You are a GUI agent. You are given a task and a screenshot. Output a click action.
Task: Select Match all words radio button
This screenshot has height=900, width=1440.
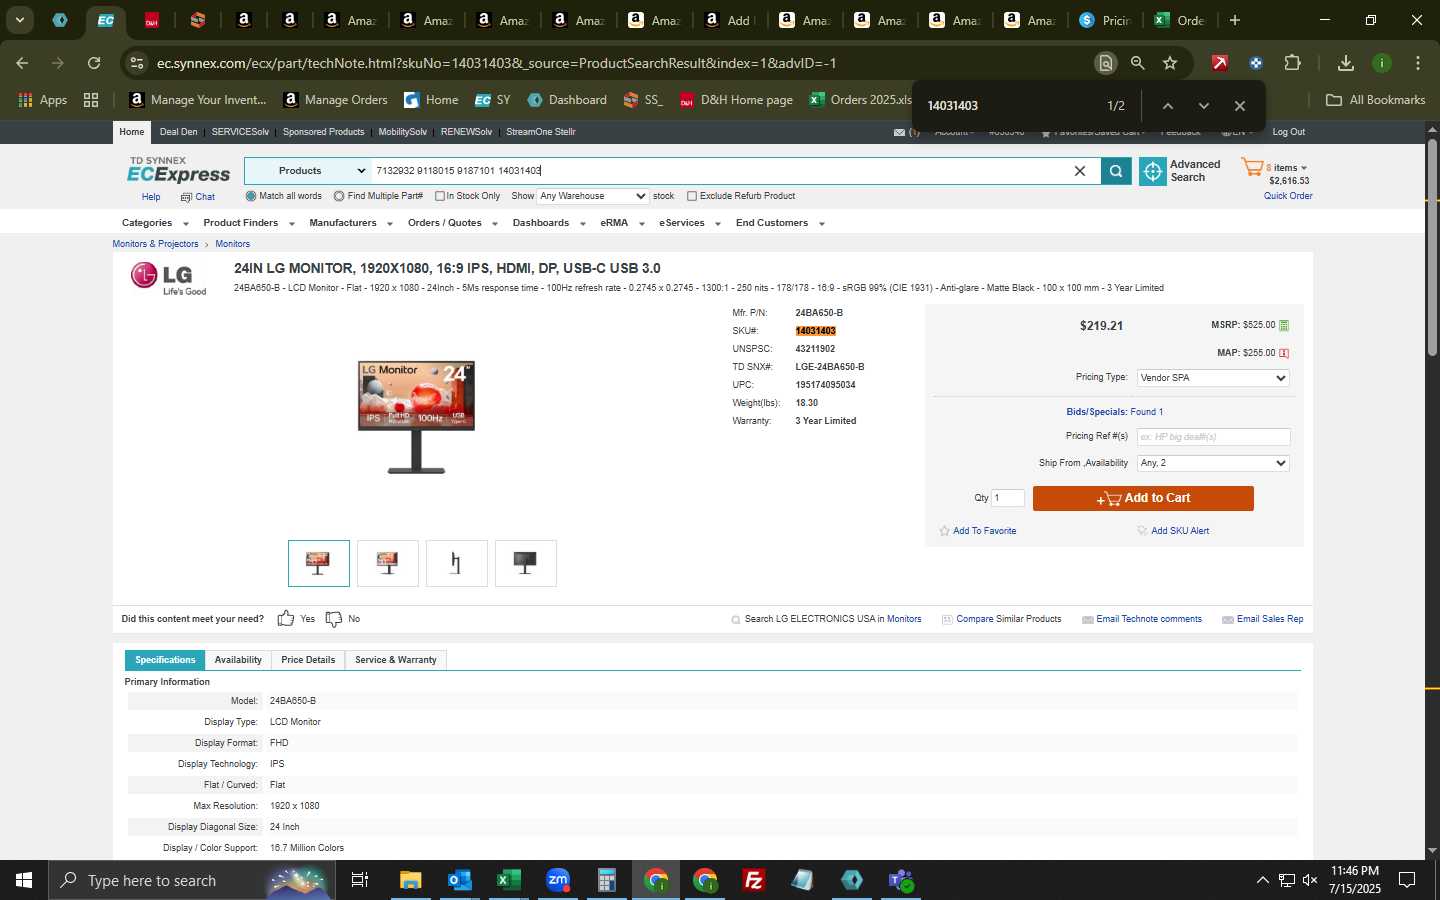pos(250,196)
